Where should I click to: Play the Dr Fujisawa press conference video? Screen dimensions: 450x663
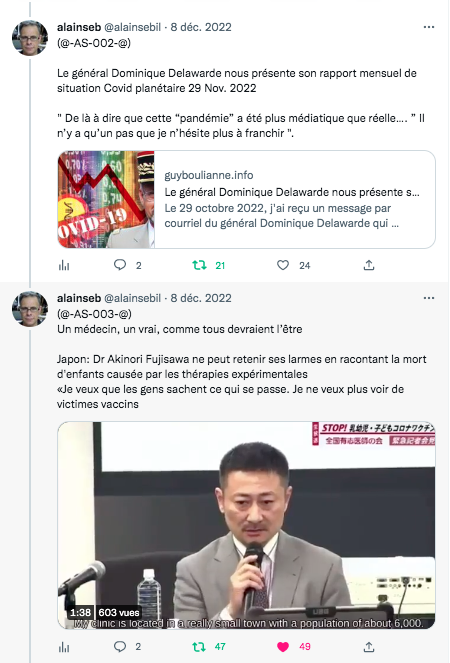(x=247, y=525)
